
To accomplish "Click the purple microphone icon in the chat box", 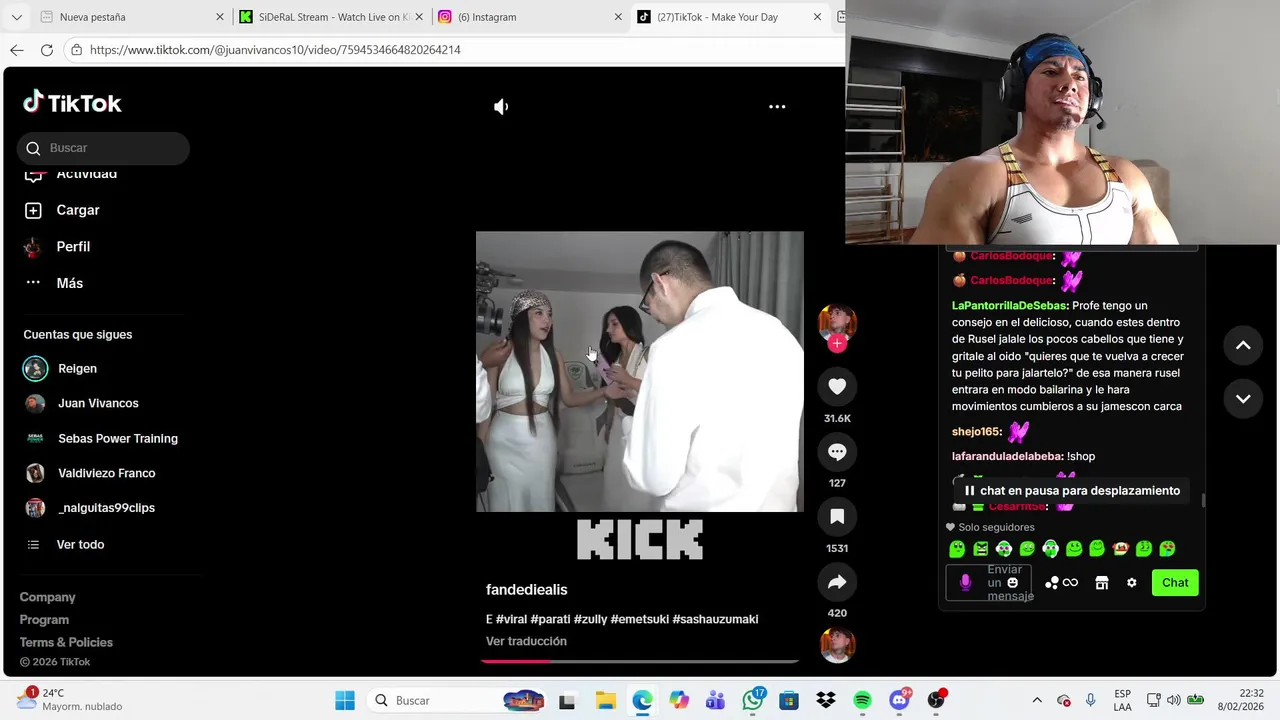I will (x=965, y=582).
